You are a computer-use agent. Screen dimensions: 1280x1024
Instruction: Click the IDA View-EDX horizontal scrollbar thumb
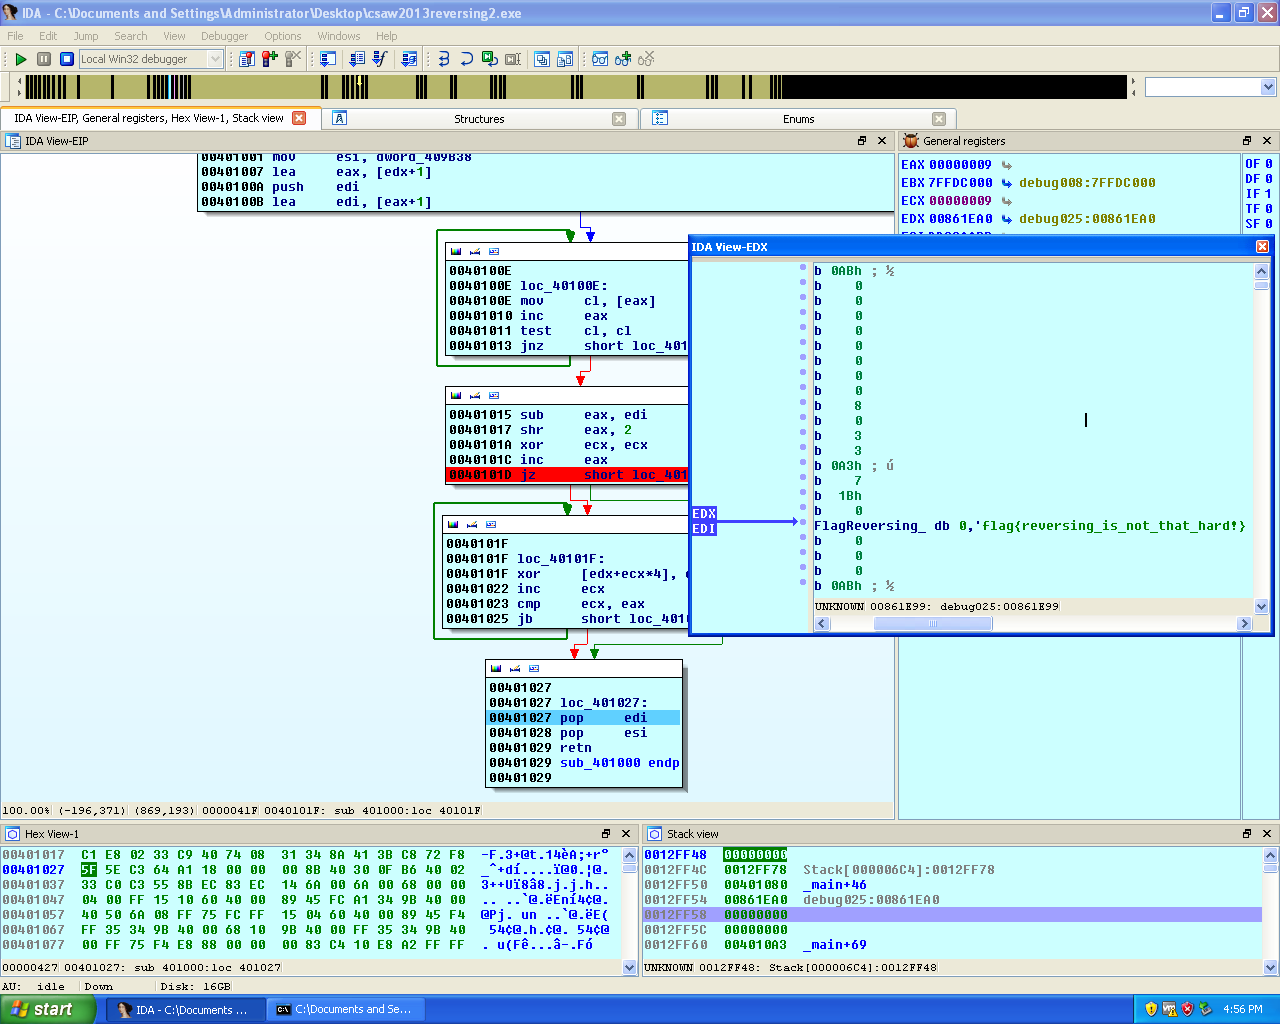[933, 624]
